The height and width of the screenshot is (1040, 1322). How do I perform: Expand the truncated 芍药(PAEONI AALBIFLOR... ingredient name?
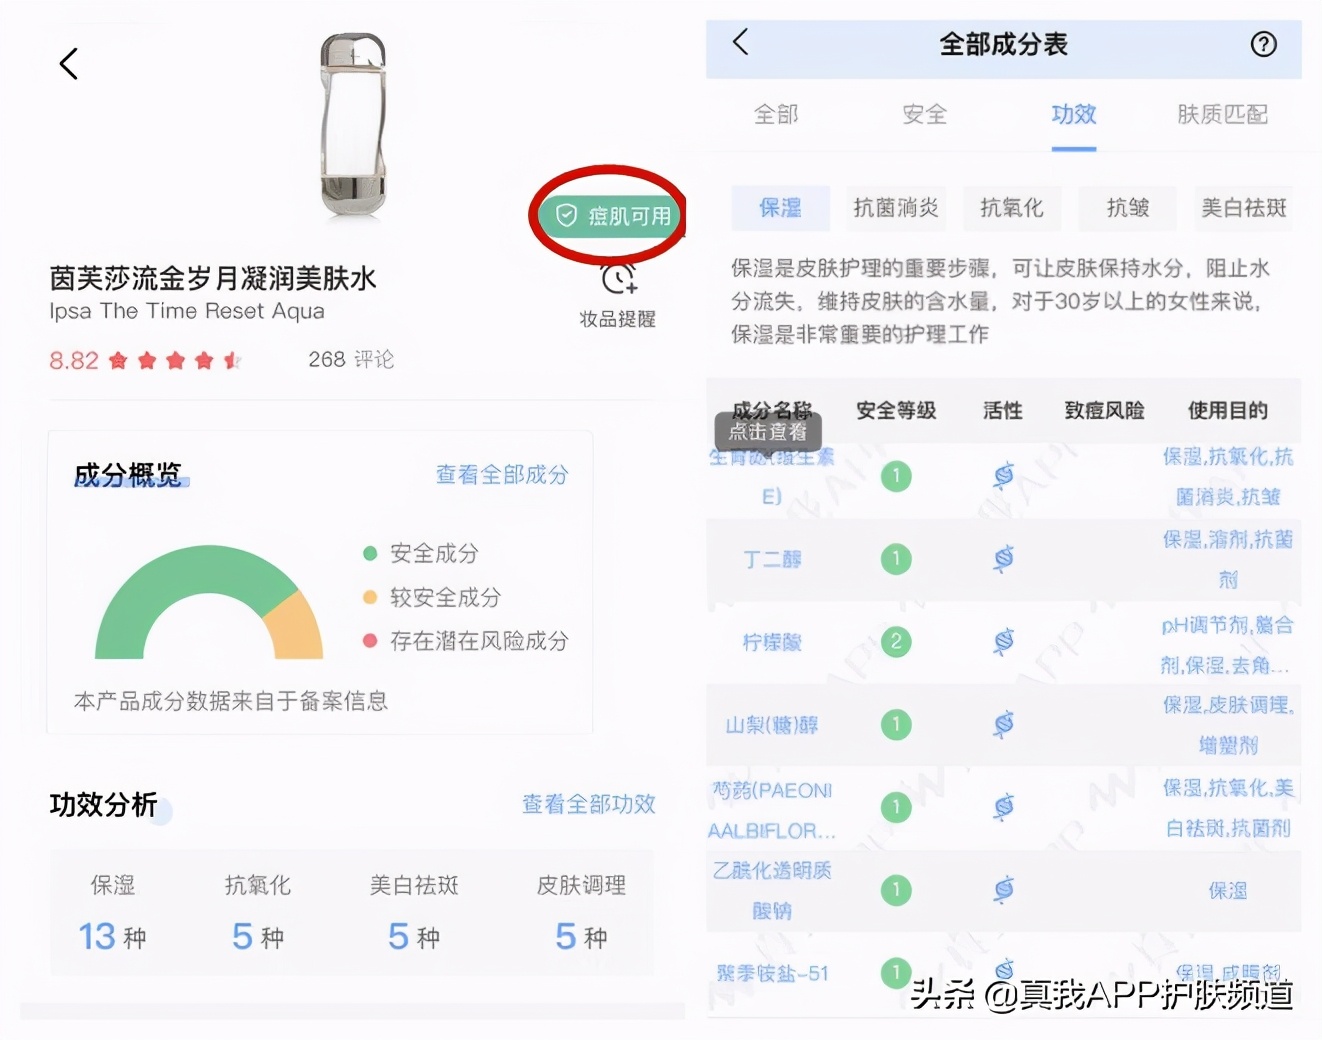pos(772,810)
